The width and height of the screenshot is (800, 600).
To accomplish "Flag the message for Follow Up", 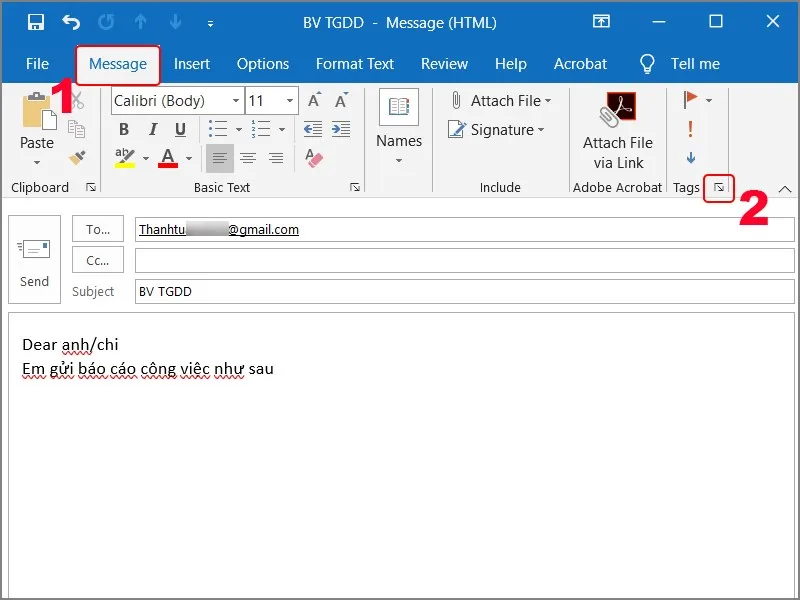I will (x=689, y=100).
